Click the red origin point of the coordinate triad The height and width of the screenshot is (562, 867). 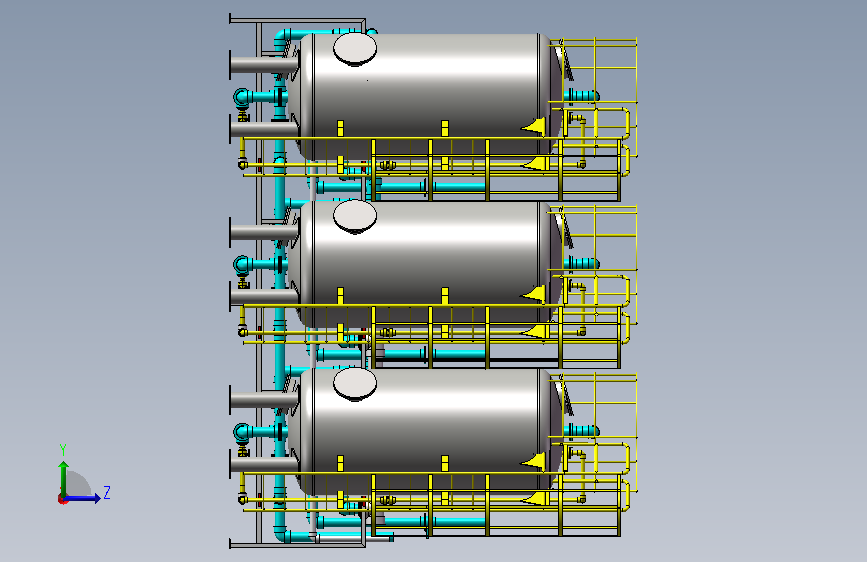coord(62,499)
